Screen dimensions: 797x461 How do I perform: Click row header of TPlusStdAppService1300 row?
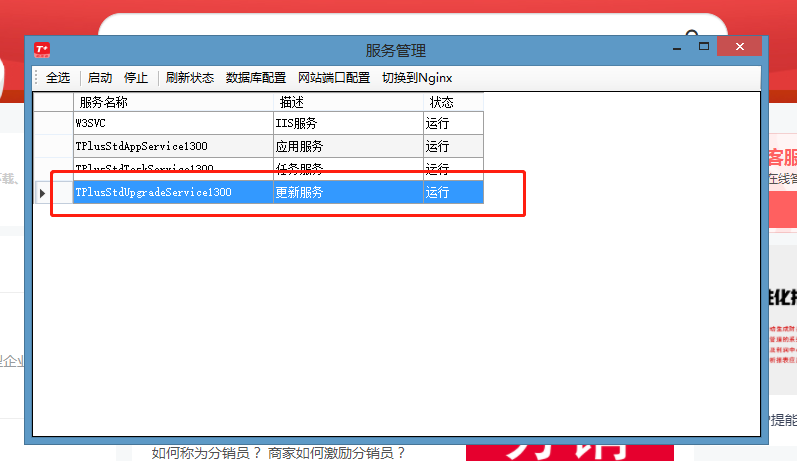pyautogui.click(x=53, y=146)
